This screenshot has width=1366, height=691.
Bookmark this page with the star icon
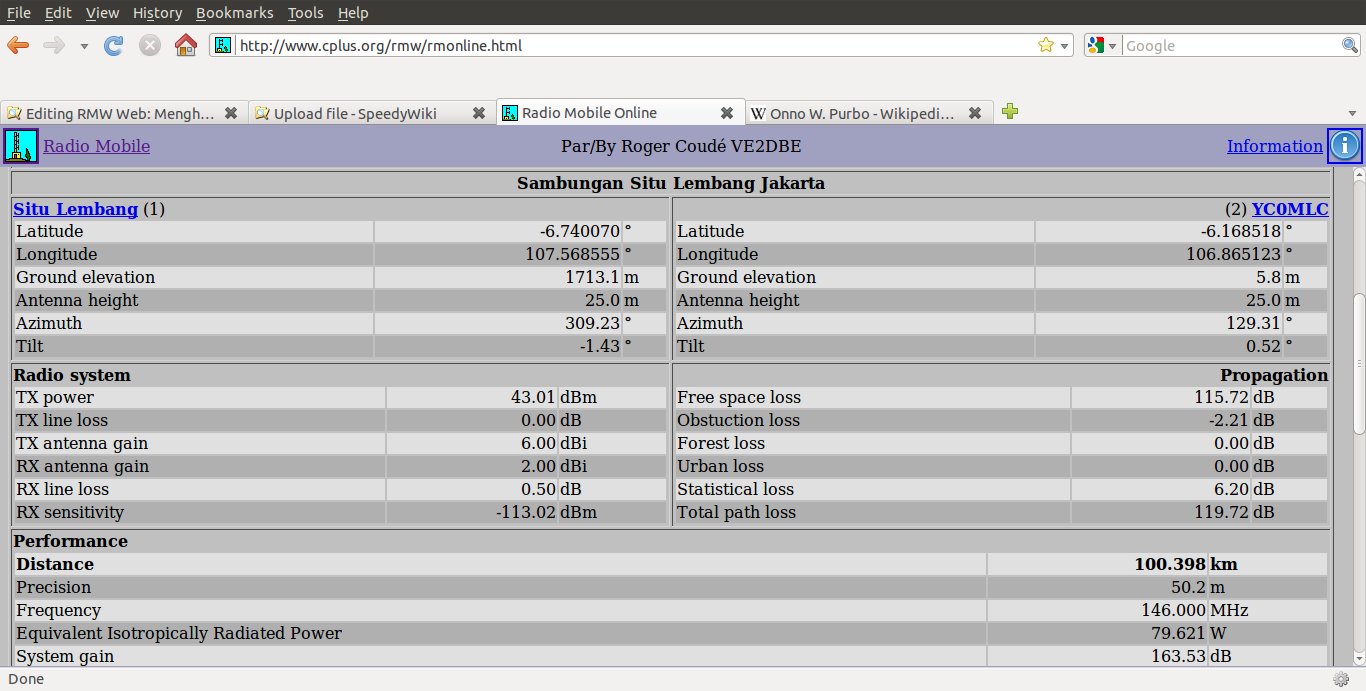point(1045,45)
